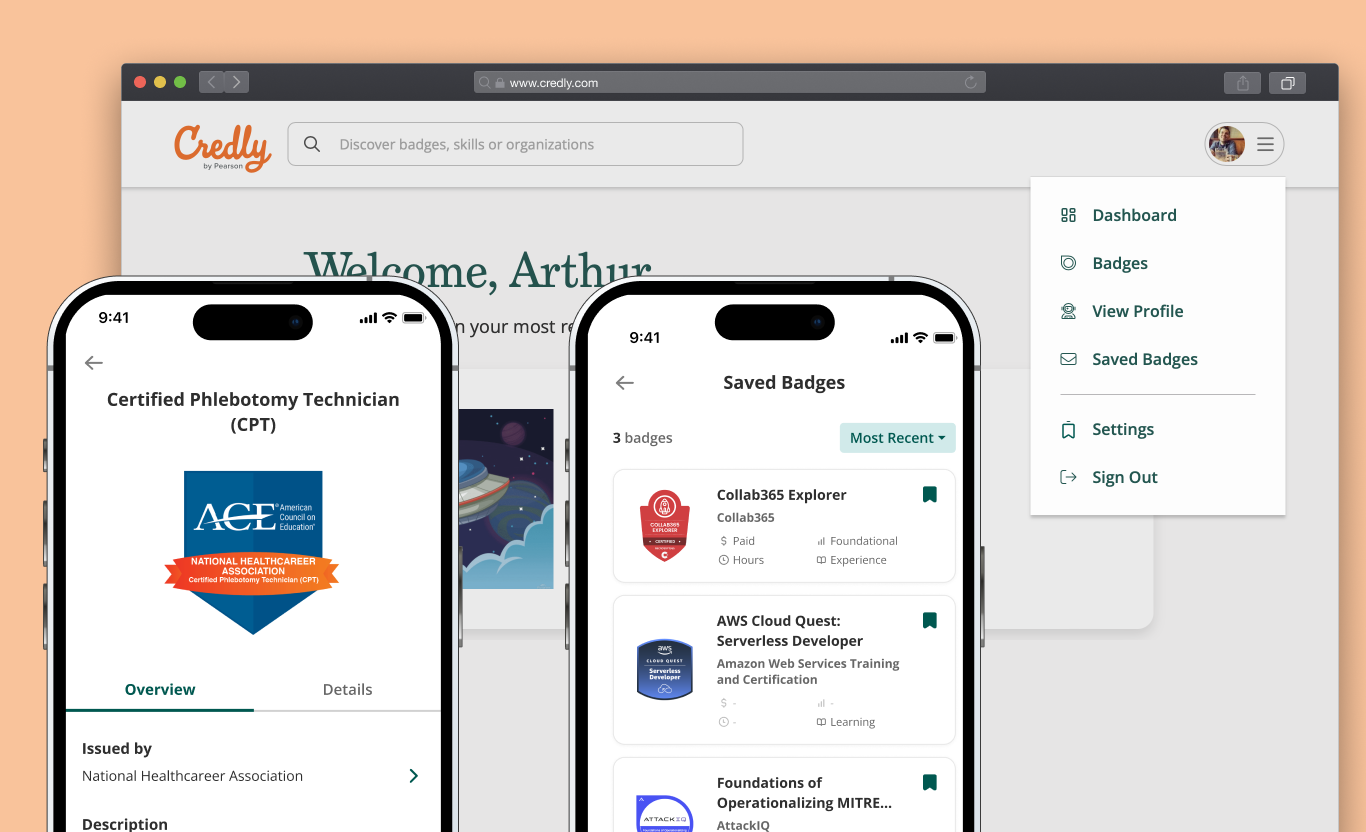
Task: Open the hamburger menu beside the avatar
Action: 1265,144
